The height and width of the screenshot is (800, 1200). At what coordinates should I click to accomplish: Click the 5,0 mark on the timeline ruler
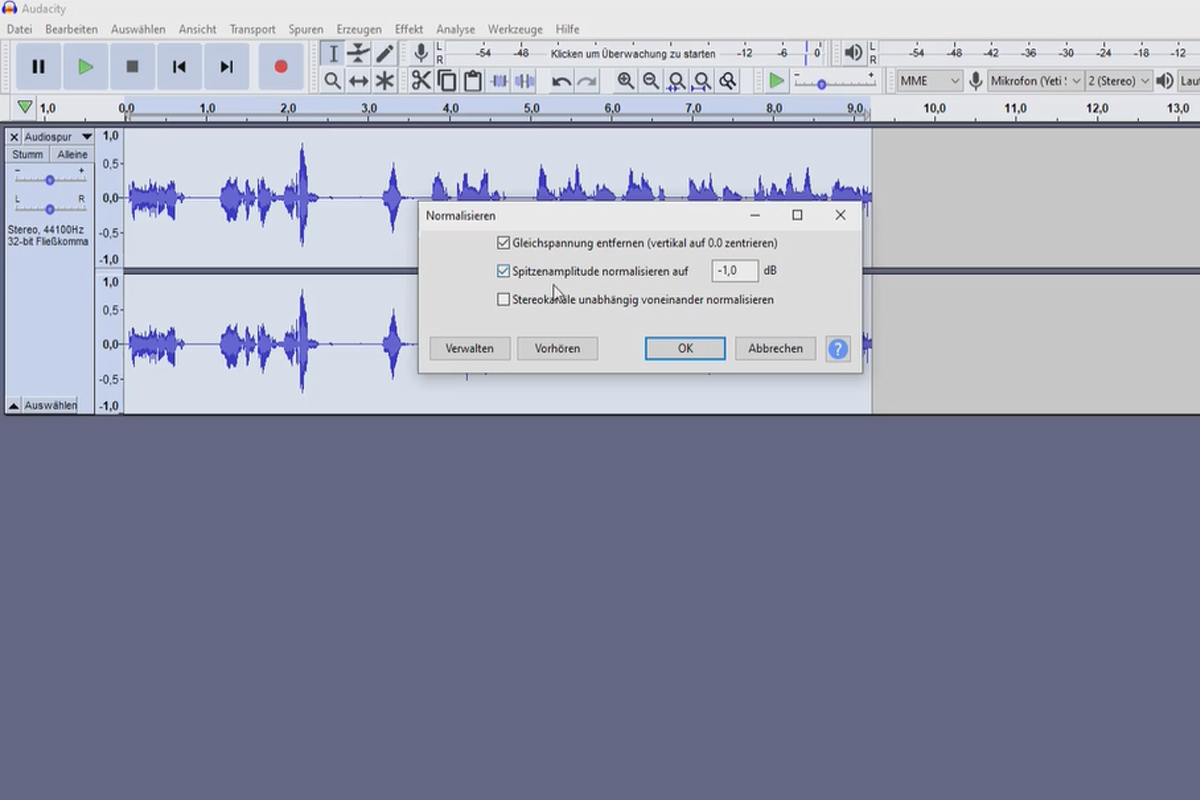(531, 108)
